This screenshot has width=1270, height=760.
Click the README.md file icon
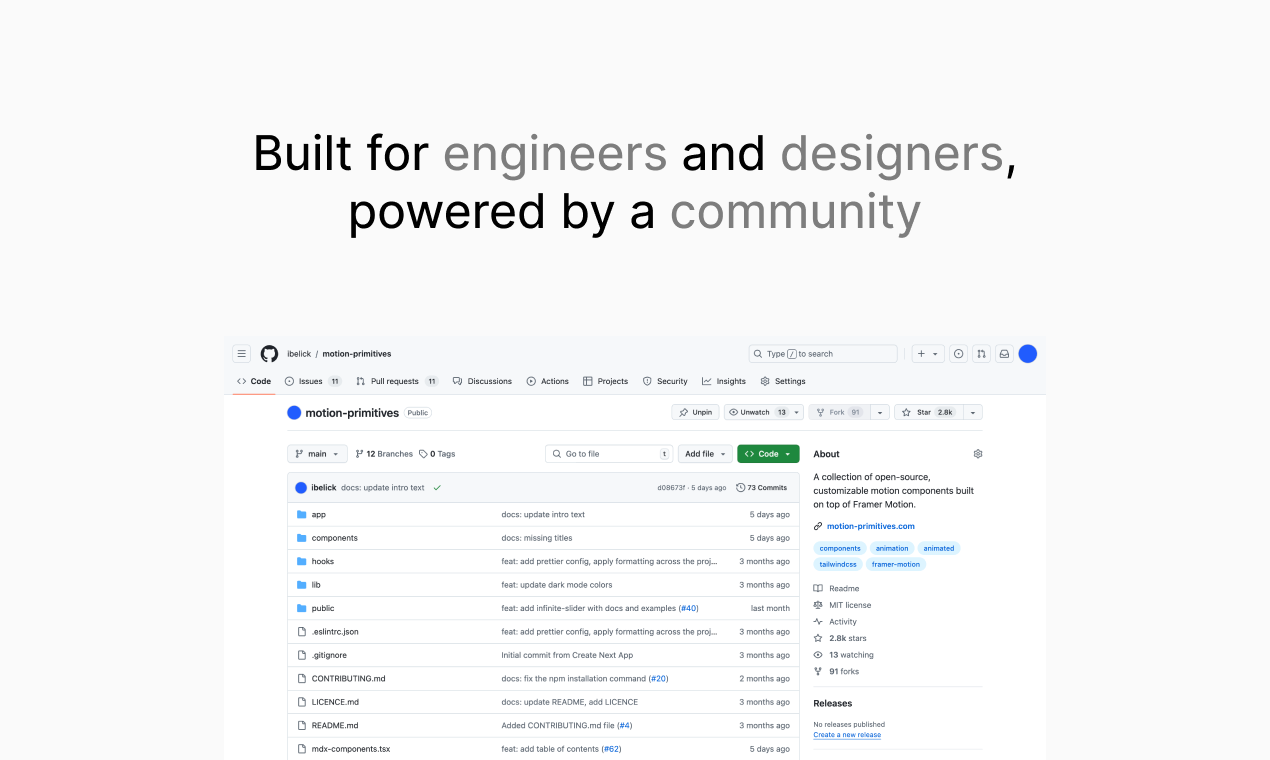click(x=301, y=725)
